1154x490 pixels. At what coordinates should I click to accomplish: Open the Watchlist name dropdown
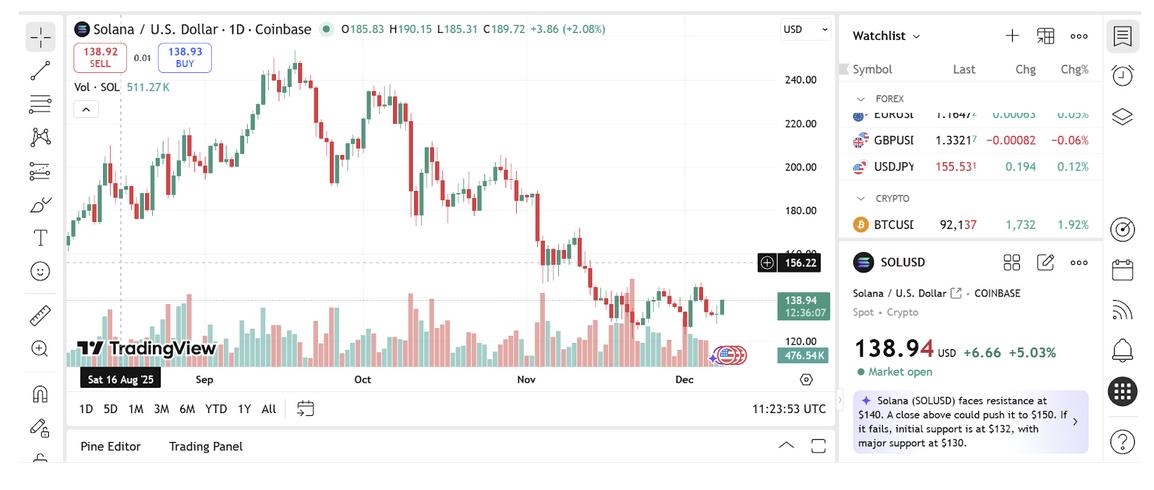pos(886,36)
